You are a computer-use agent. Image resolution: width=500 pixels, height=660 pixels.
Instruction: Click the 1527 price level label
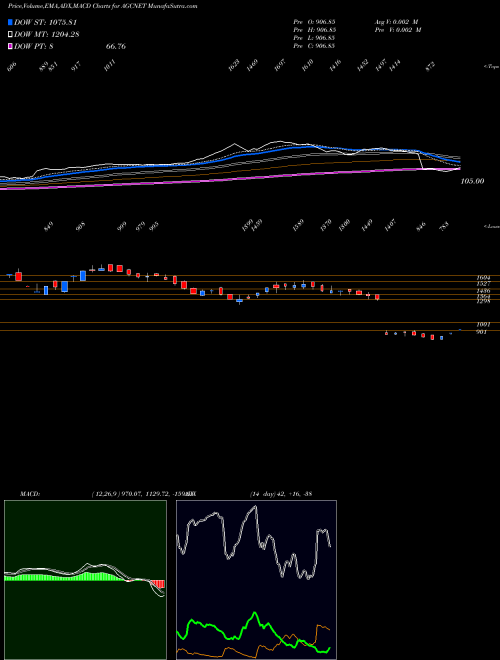[483, 284]
